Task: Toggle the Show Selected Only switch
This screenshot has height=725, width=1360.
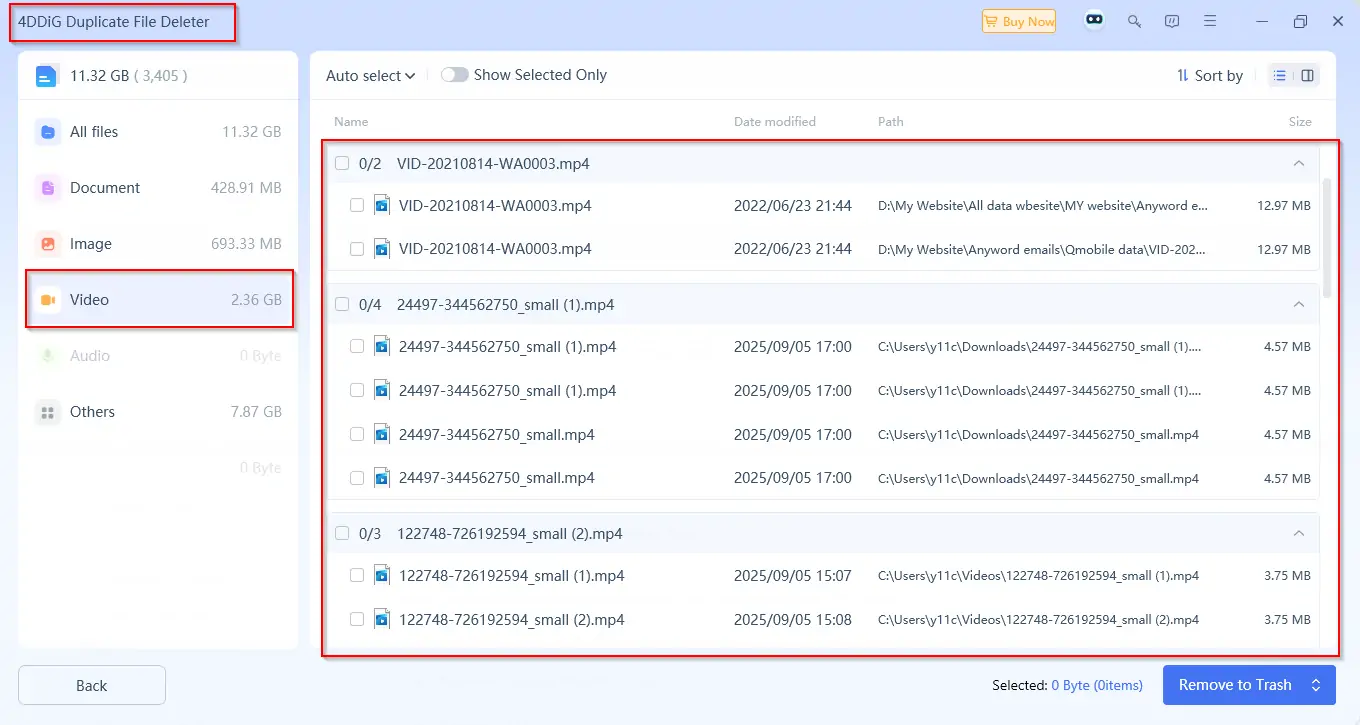Action: click(455, 75)
